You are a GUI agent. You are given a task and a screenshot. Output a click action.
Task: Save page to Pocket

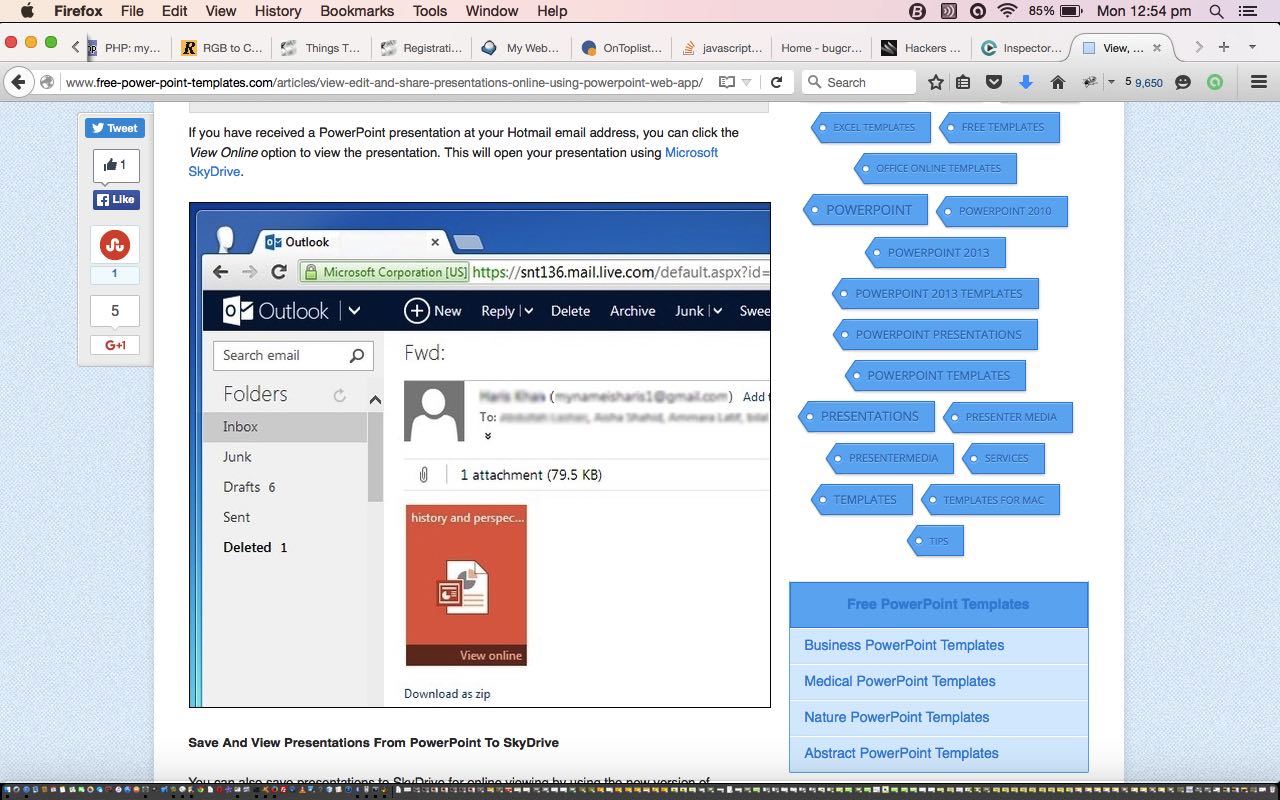point(994,82)
